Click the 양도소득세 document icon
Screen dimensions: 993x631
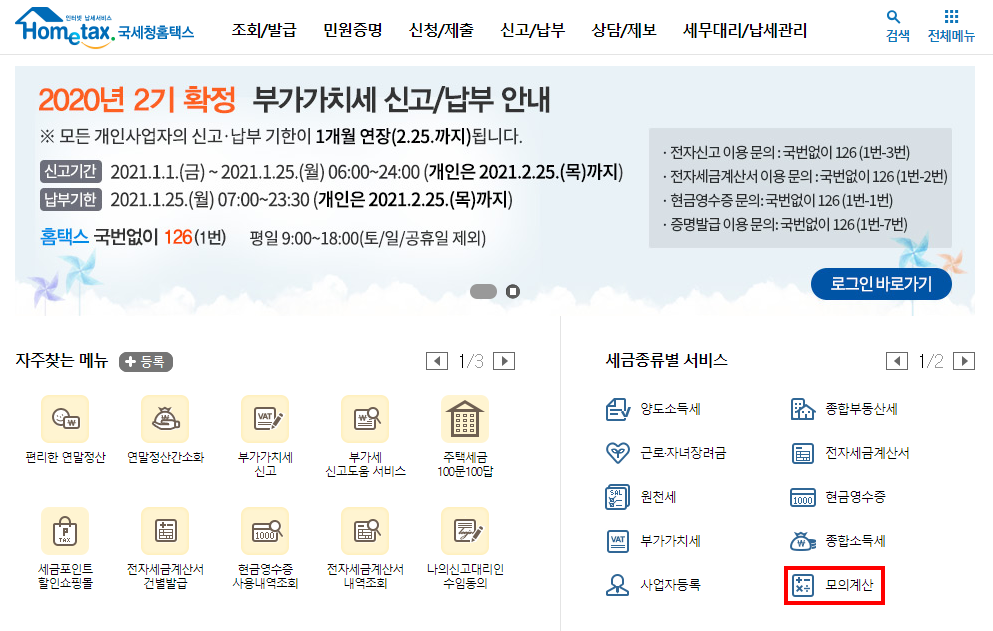pyautogui.click(x=617, y=409)
